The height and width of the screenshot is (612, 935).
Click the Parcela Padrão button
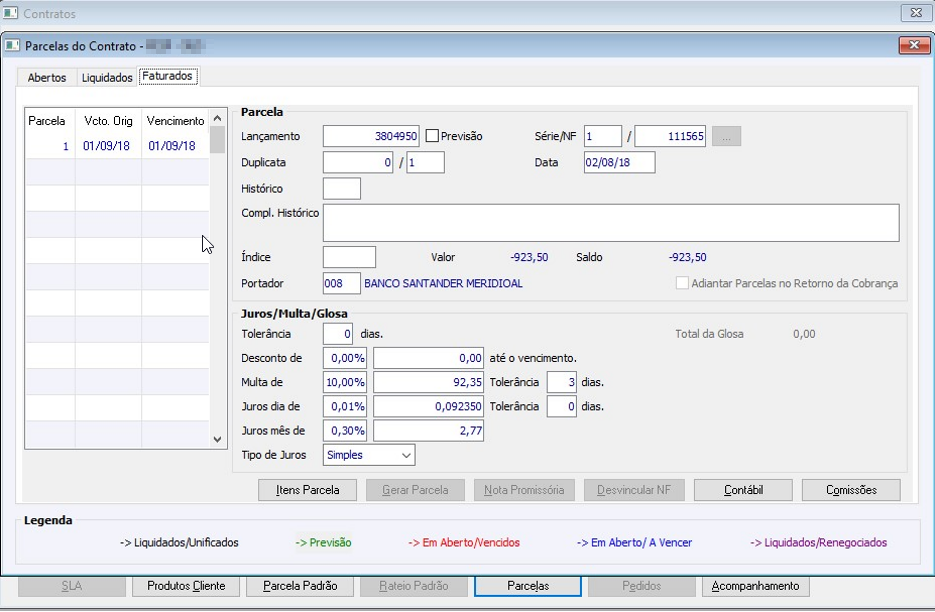coord(300,586)
